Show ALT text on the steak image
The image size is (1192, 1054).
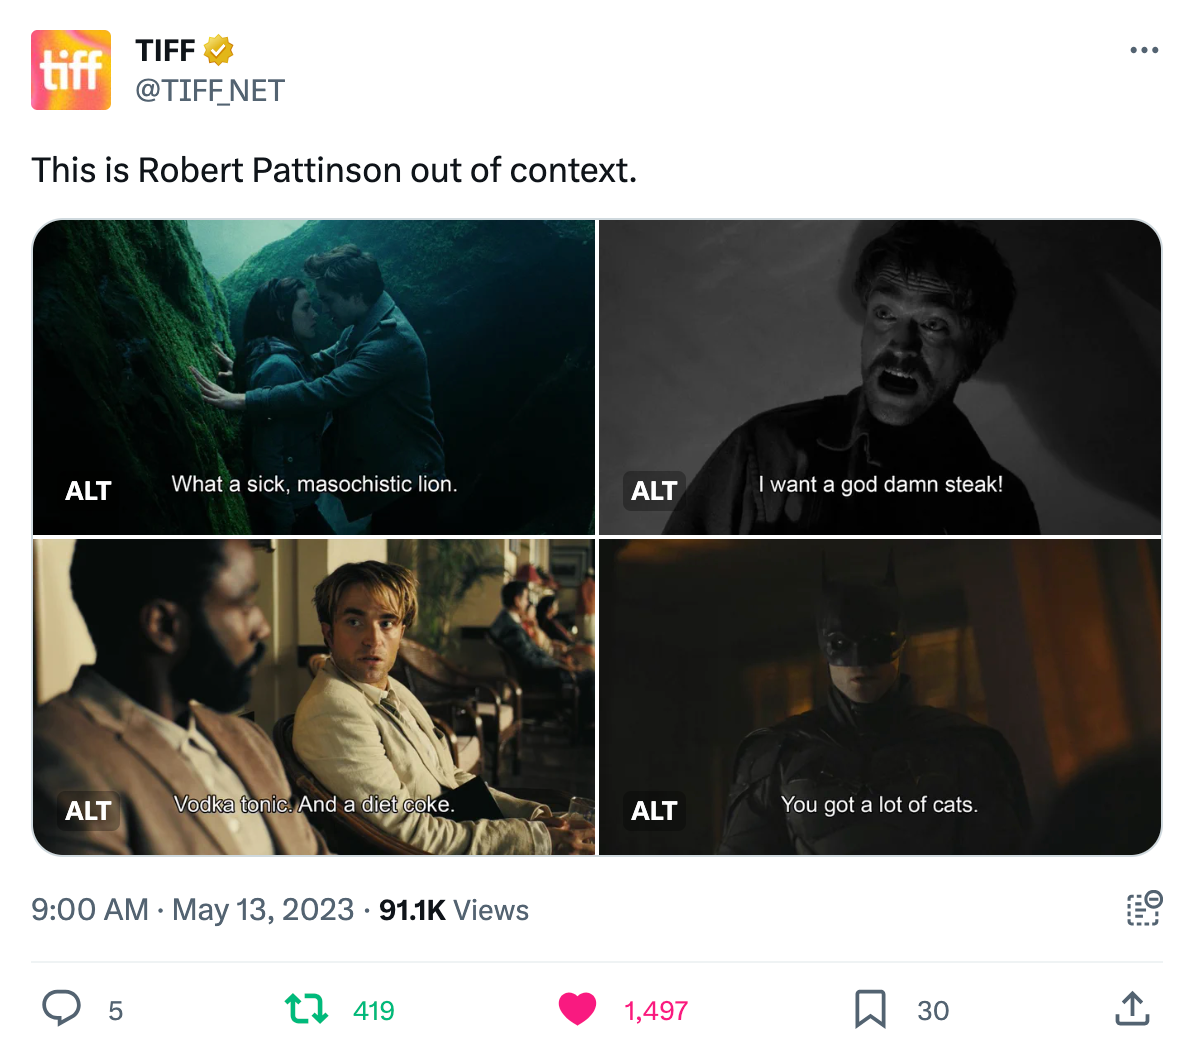[654, 490]
